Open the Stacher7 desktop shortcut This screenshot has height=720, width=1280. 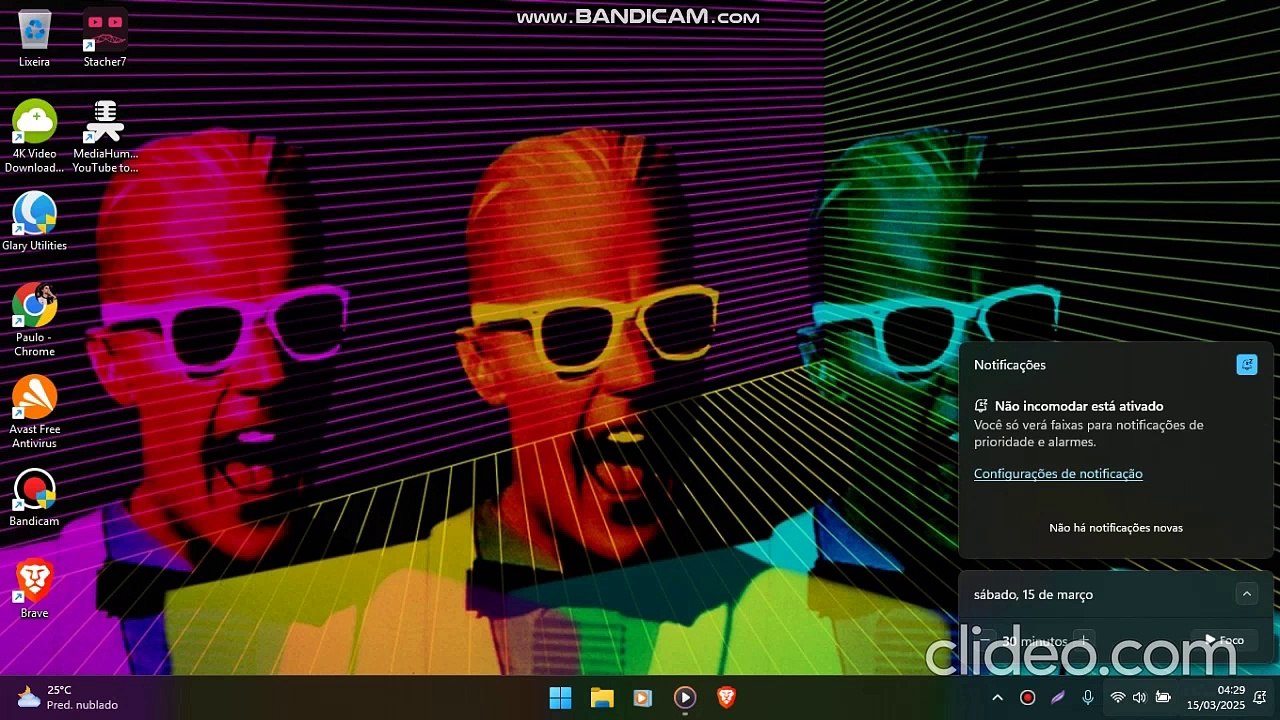point(105,38)
